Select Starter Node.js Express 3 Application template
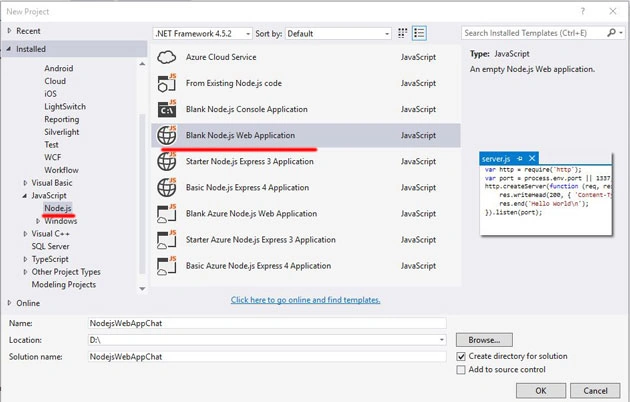 coord(306,161)
